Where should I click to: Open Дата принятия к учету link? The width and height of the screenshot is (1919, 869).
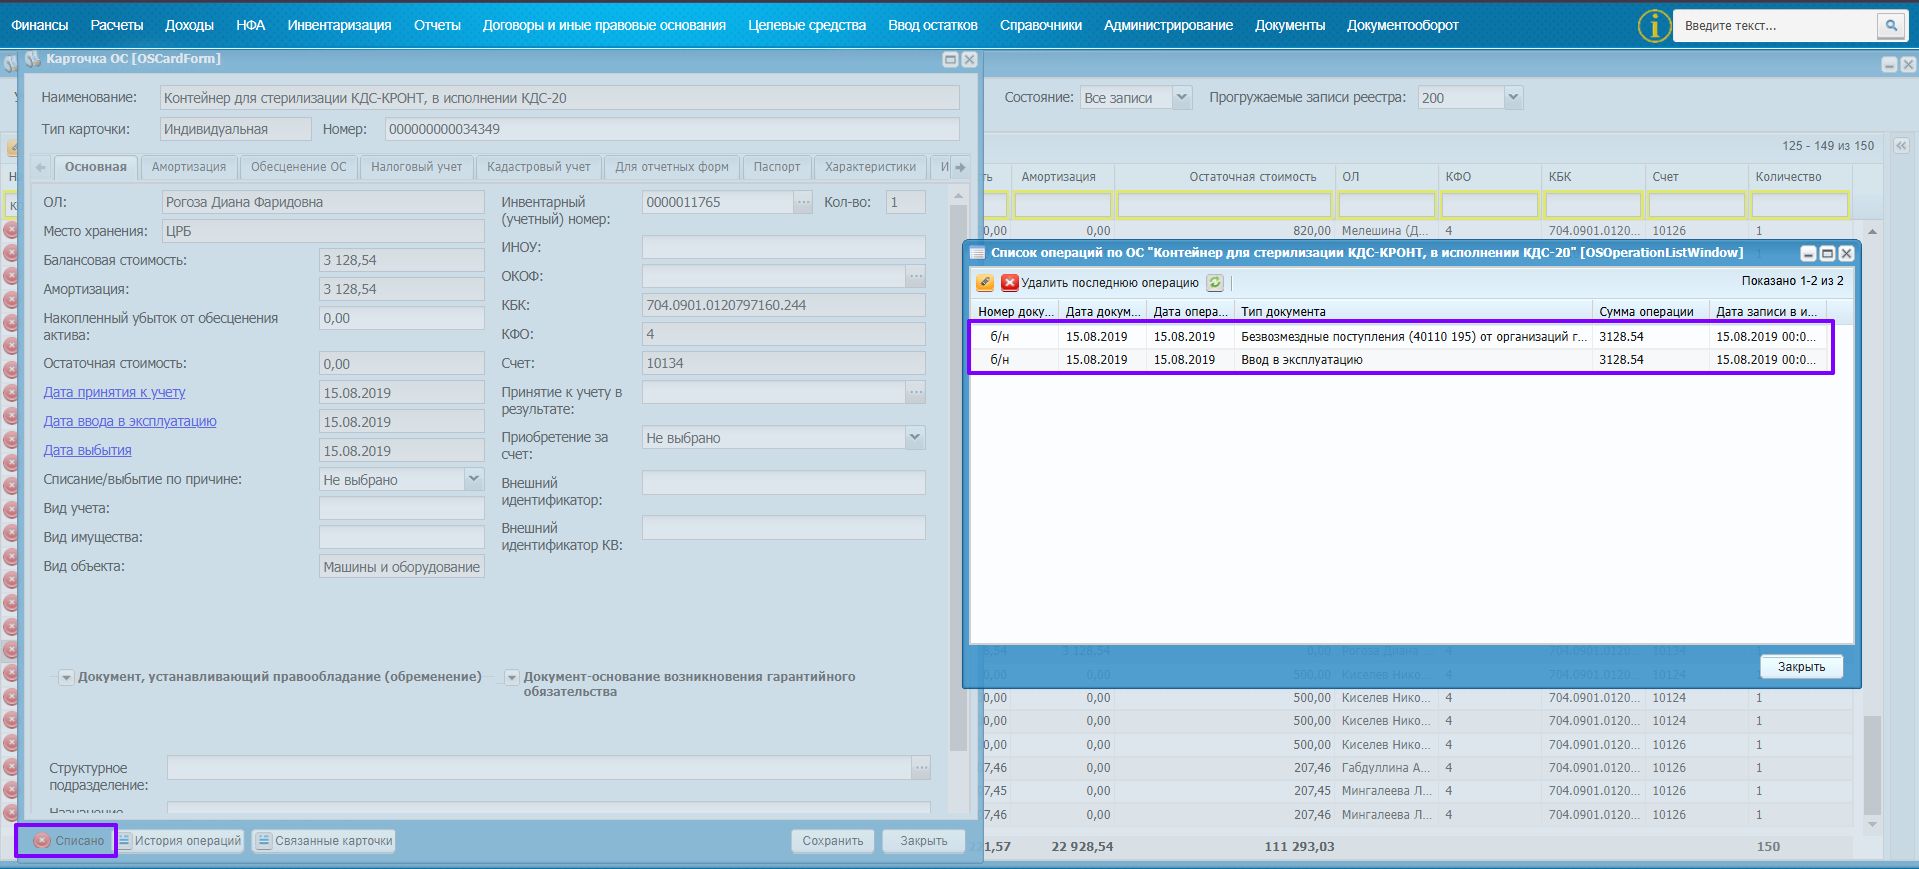114,393
